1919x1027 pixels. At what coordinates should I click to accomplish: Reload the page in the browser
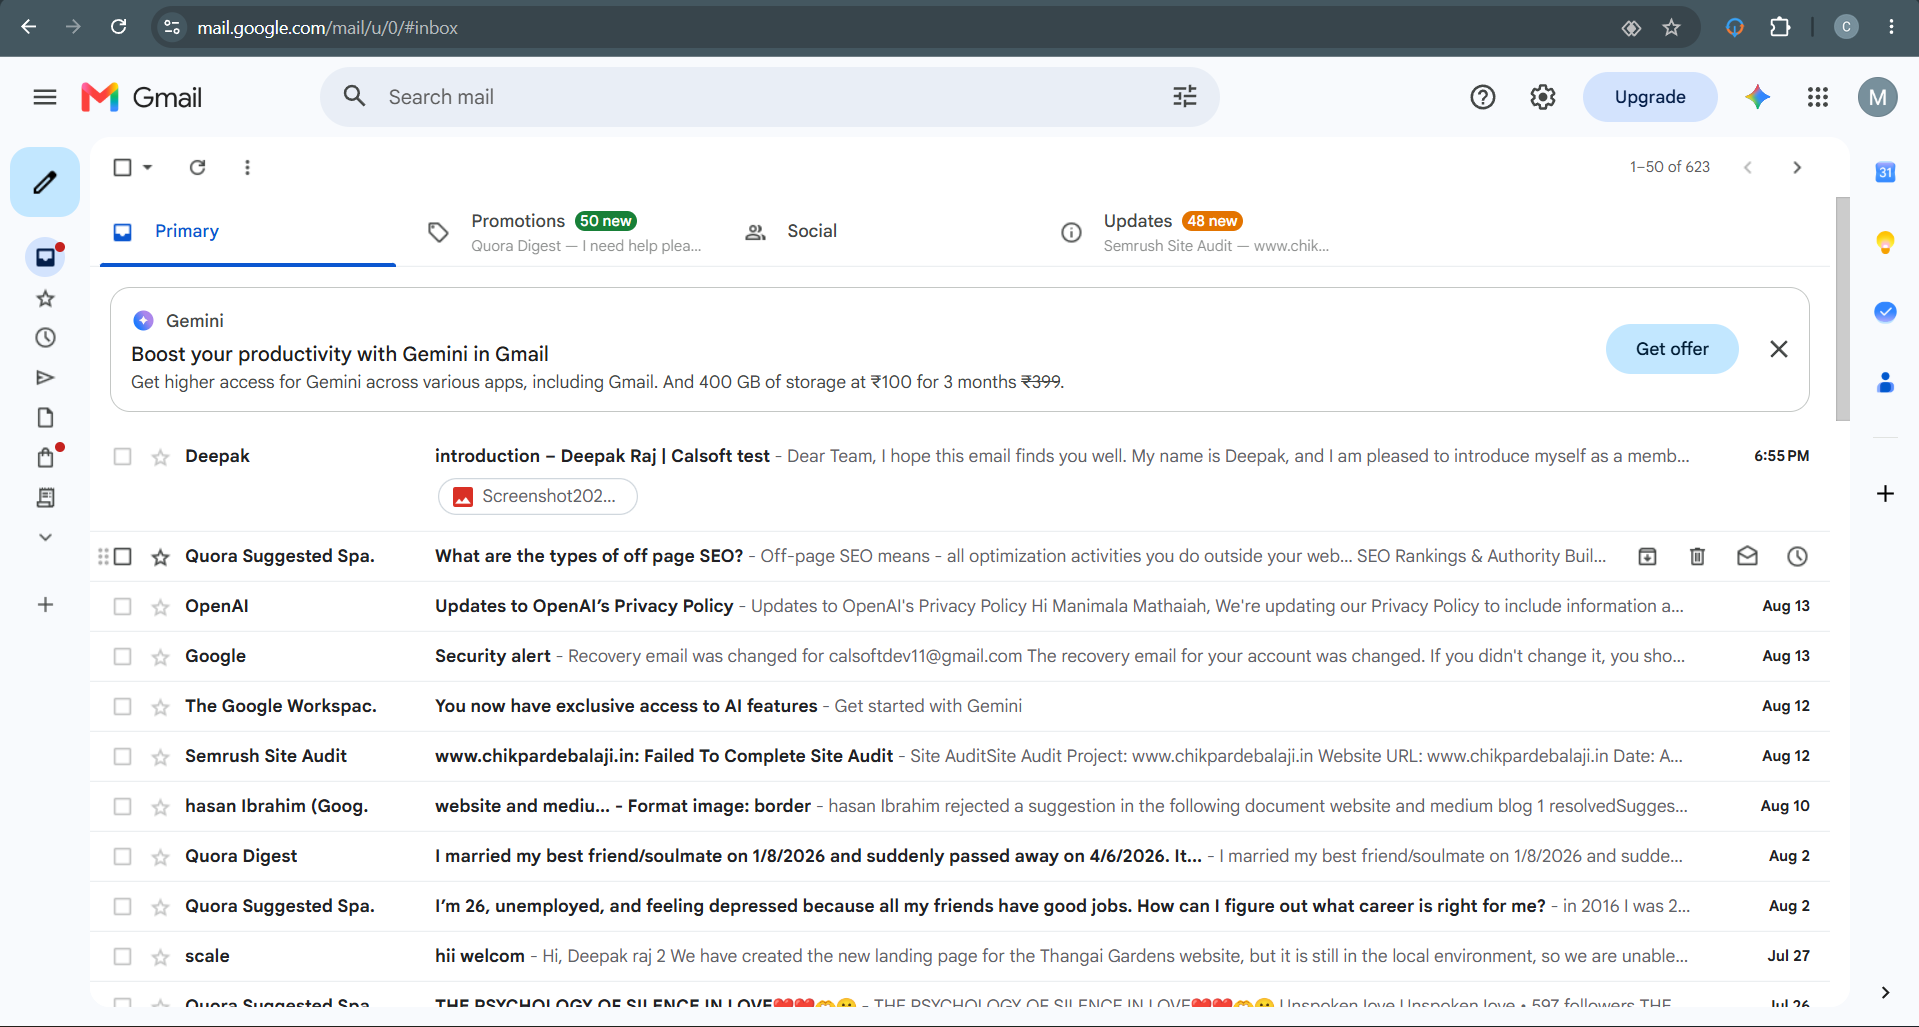point(118,27)
